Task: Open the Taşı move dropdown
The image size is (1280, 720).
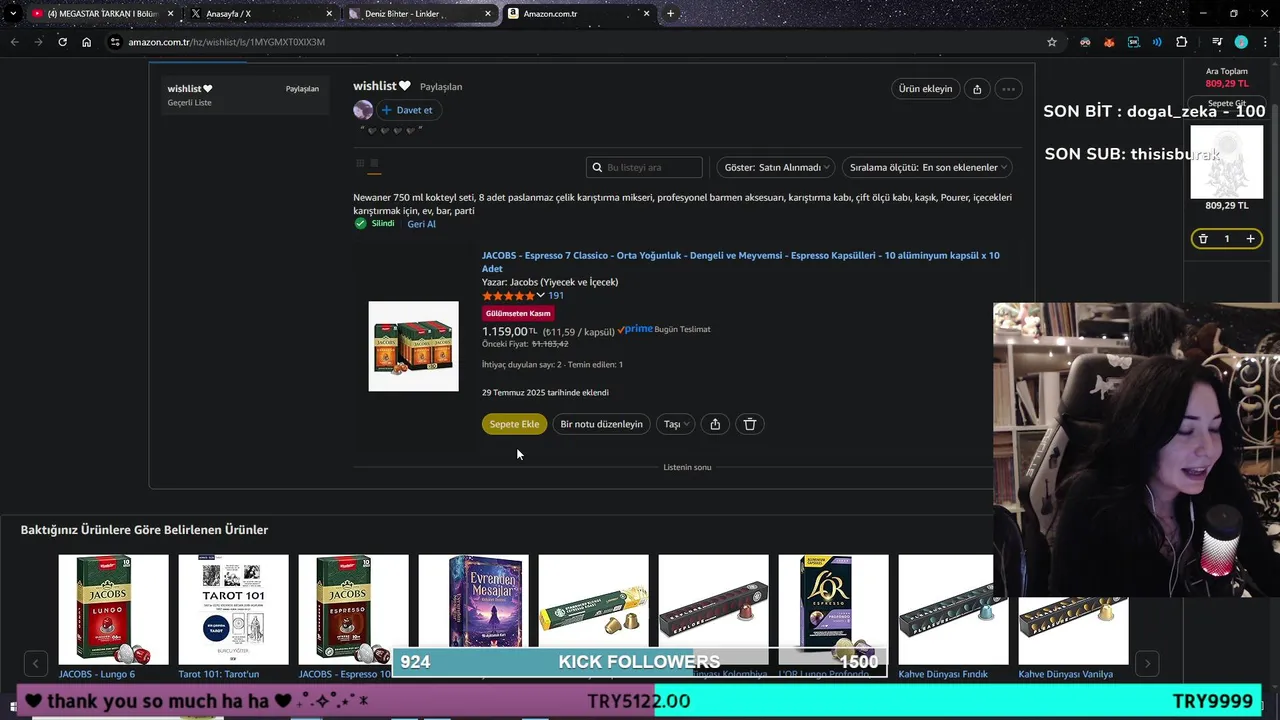Action: point(677,424)
